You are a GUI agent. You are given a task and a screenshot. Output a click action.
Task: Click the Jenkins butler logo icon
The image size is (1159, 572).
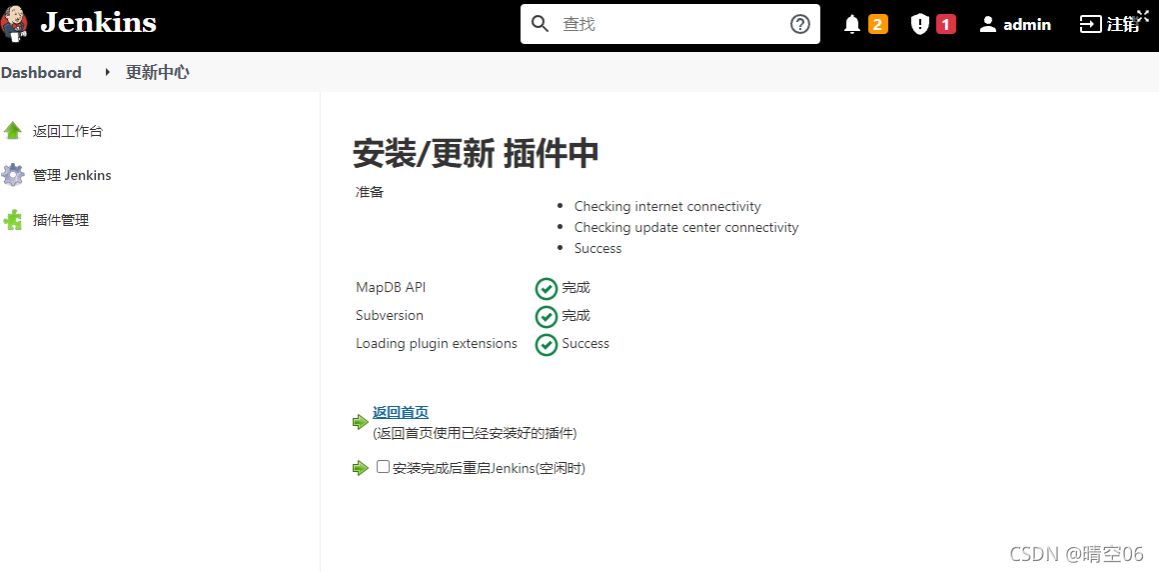[15, 23]
